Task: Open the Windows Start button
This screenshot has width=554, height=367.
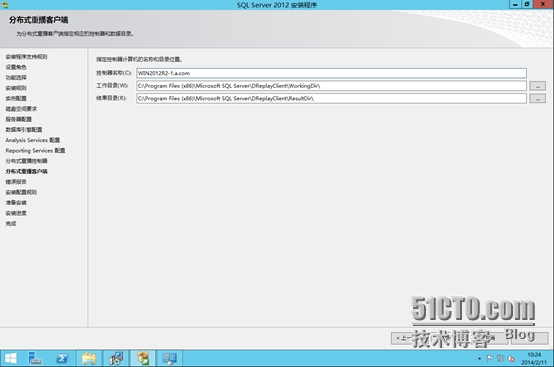Action: pos(11,358)
